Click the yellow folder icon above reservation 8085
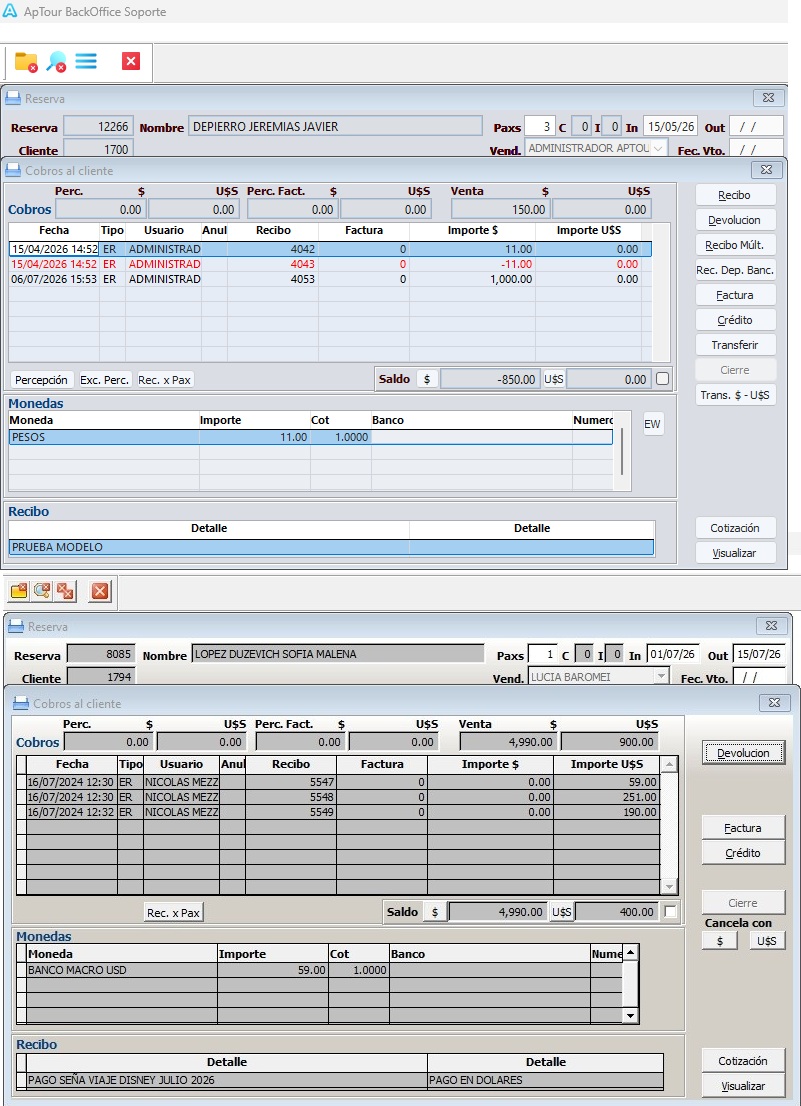 (x=19, y=591)
